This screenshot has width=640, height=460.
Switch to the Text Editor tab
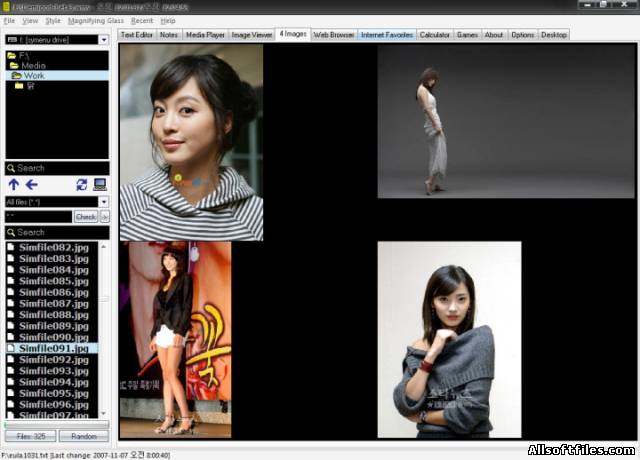coord(137,35)
